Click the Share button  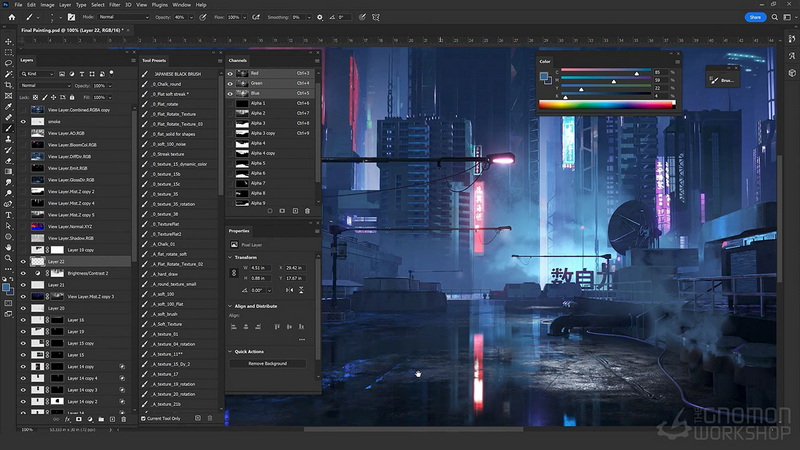click(x=755, y=17)
